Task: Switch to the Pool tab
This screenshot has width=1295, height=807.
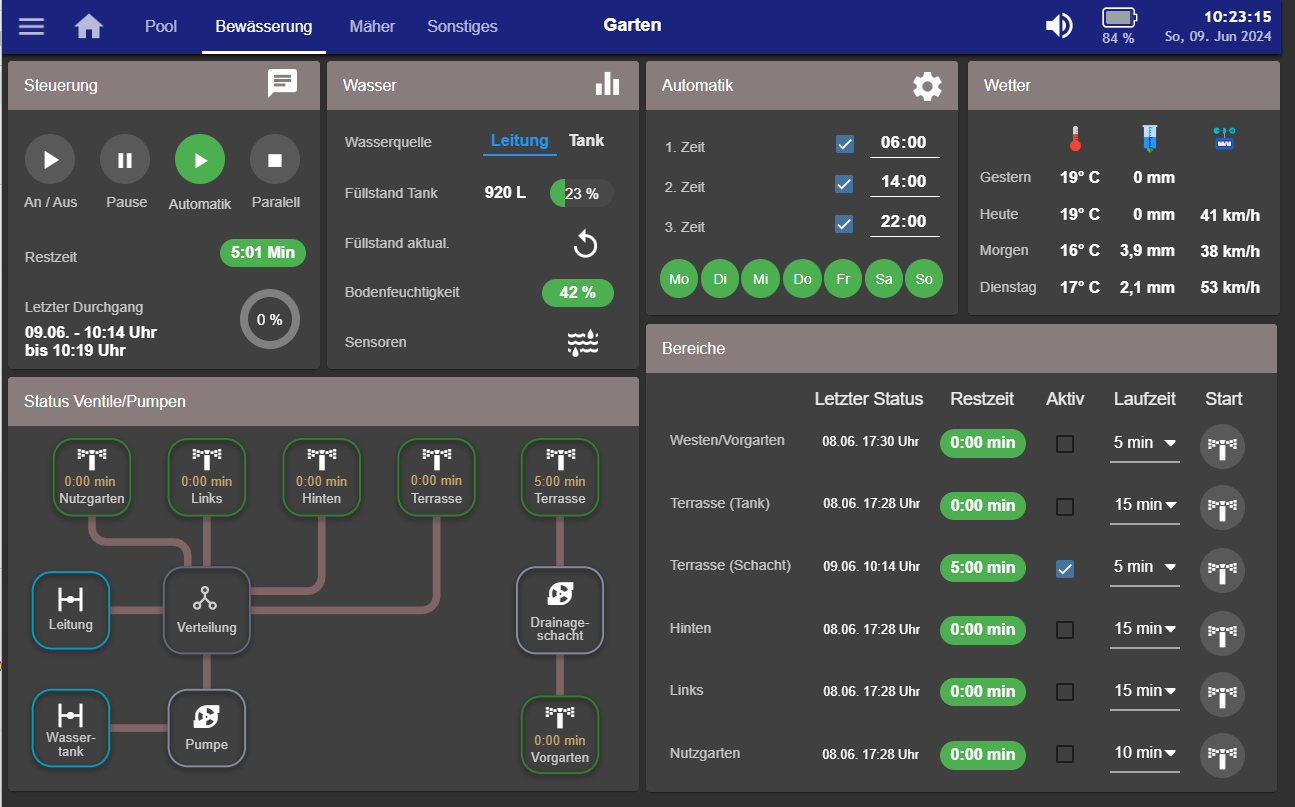Action: coord(161,27)
